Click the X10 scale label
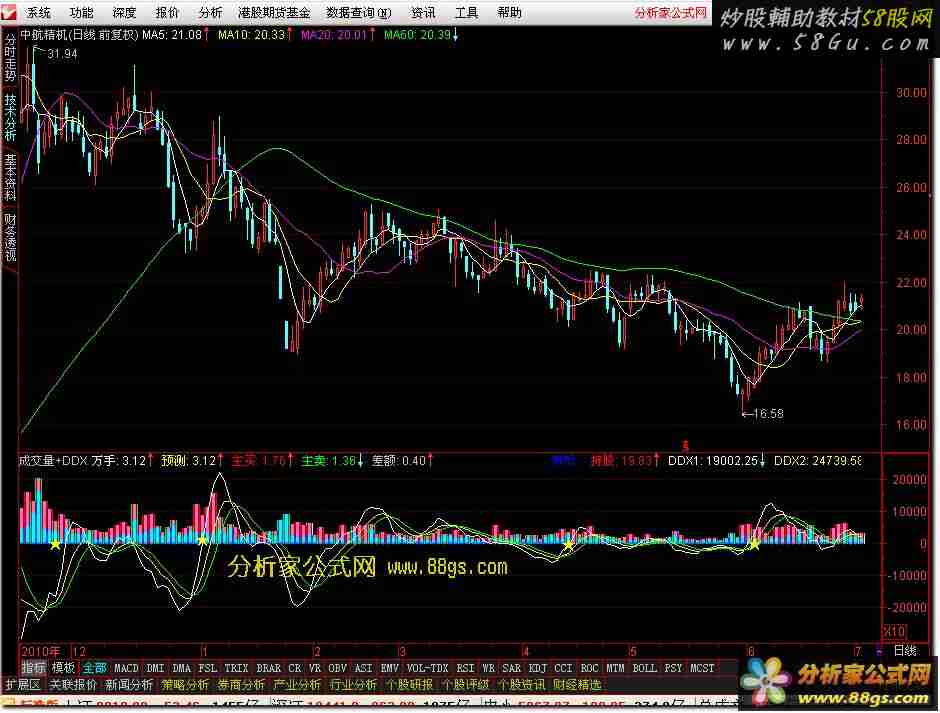940x713 pixels. coord(894,631)
